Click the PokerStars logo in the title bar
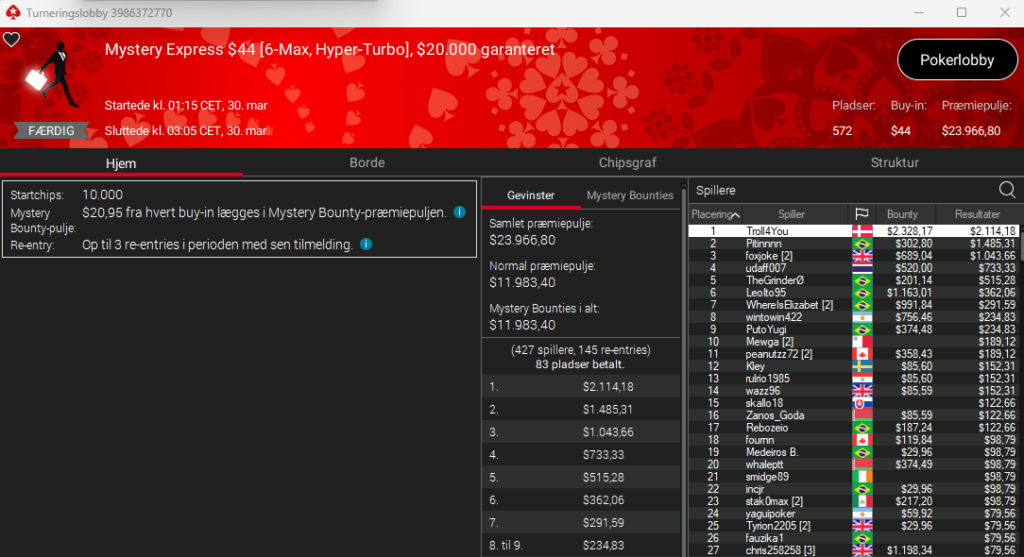Image resolution: width=1024 pixels, height=557 pixels. 11,13
